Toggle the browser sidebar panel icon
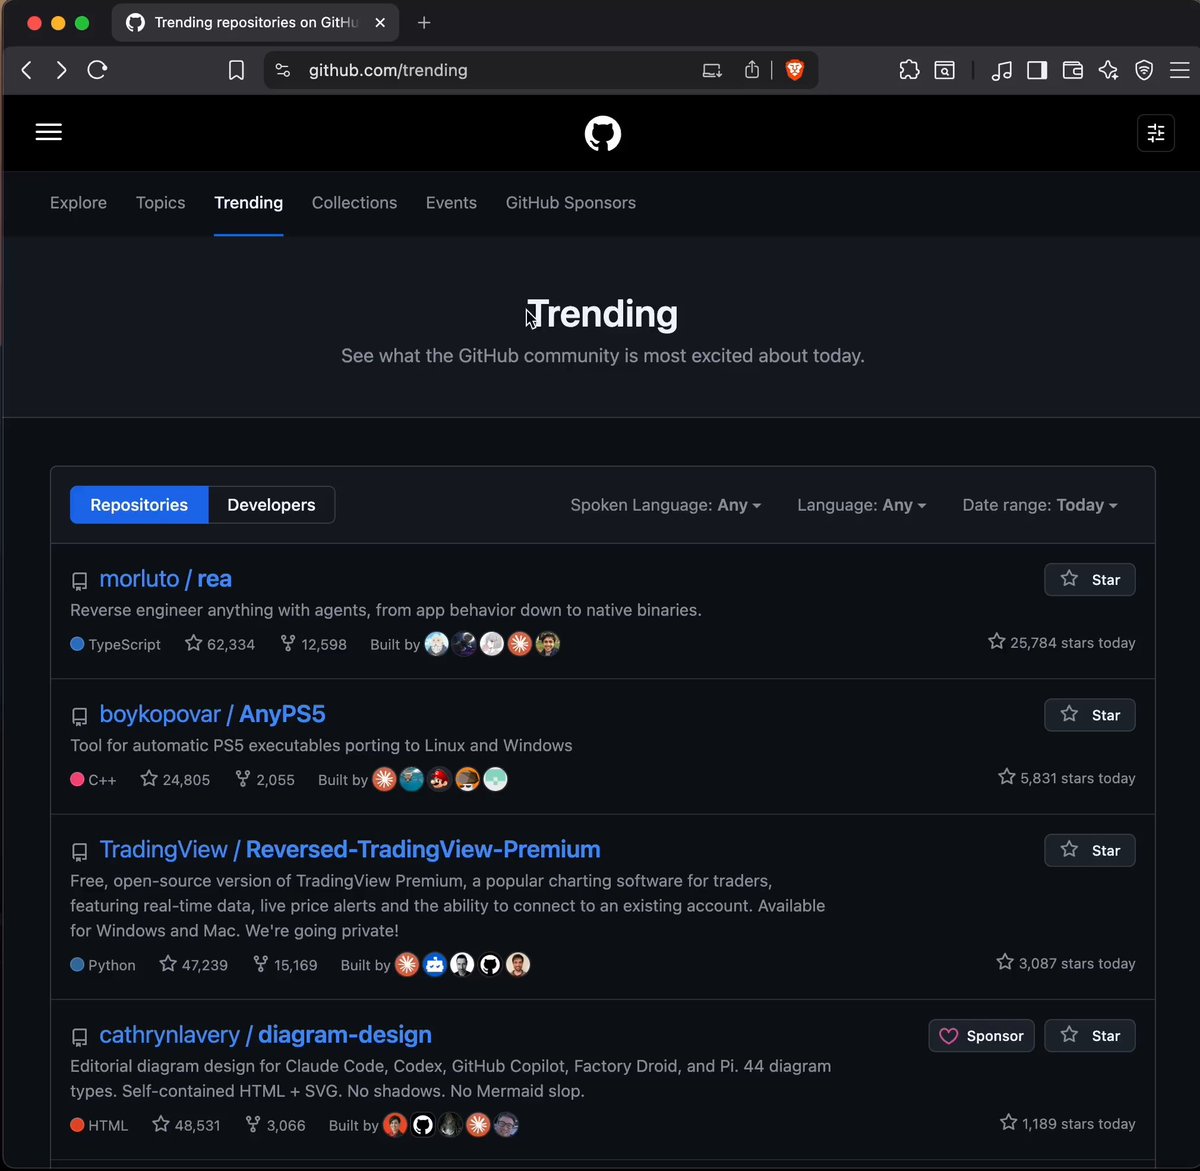 (1037, 70)
